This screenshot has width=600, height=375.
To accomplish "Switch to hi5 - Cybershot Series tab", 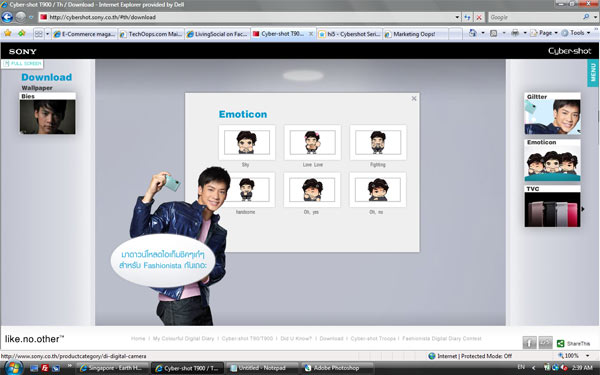I will coord(349,34).
